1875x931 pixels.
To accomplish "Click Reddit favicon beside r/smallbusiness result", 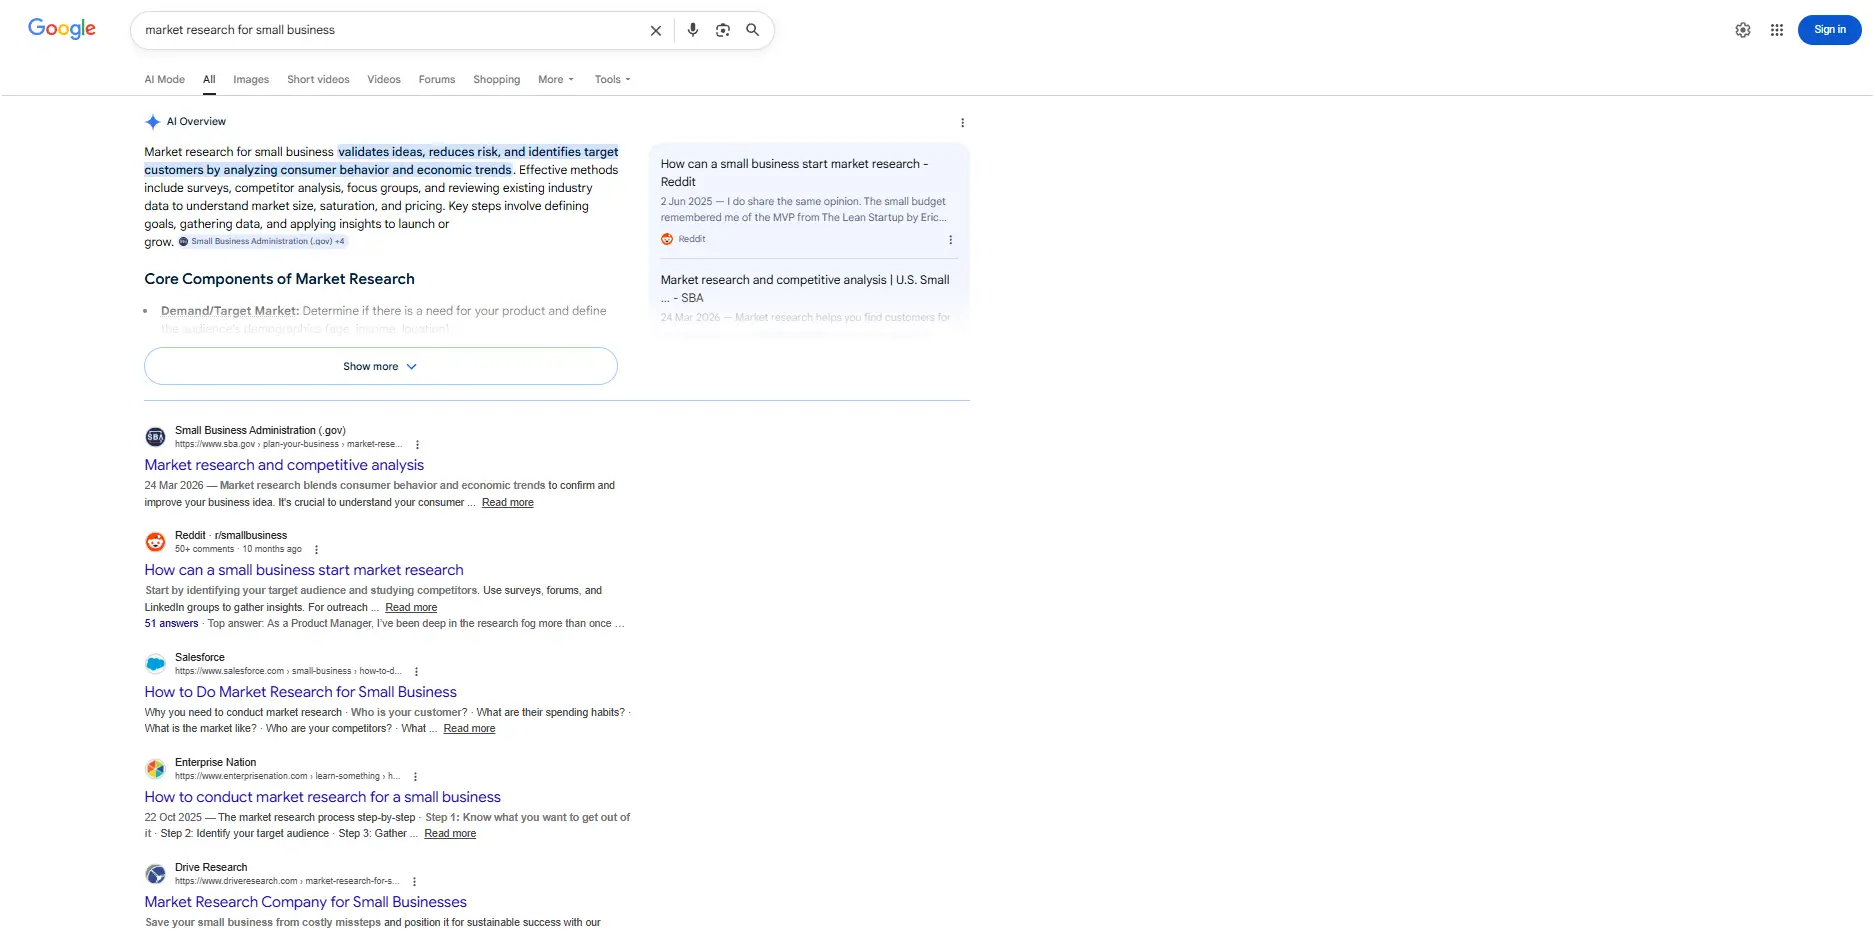I will coord(155,542).
